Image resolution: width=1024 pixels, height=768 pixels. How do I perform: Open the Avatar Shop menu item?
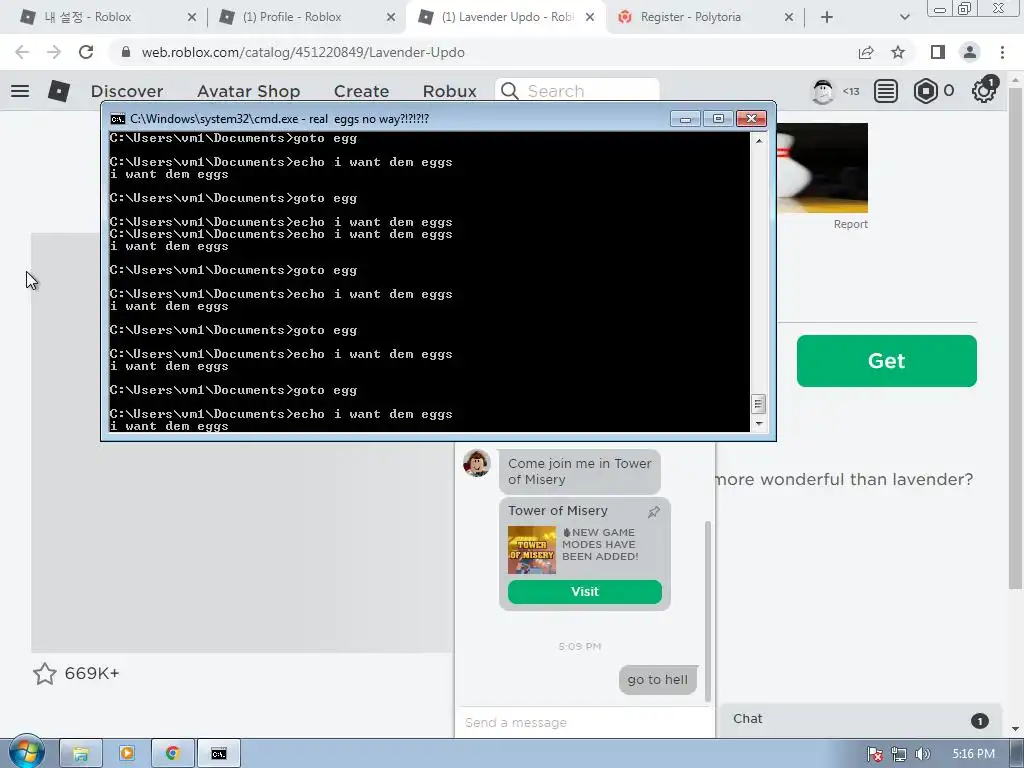[x=248, y=91]
